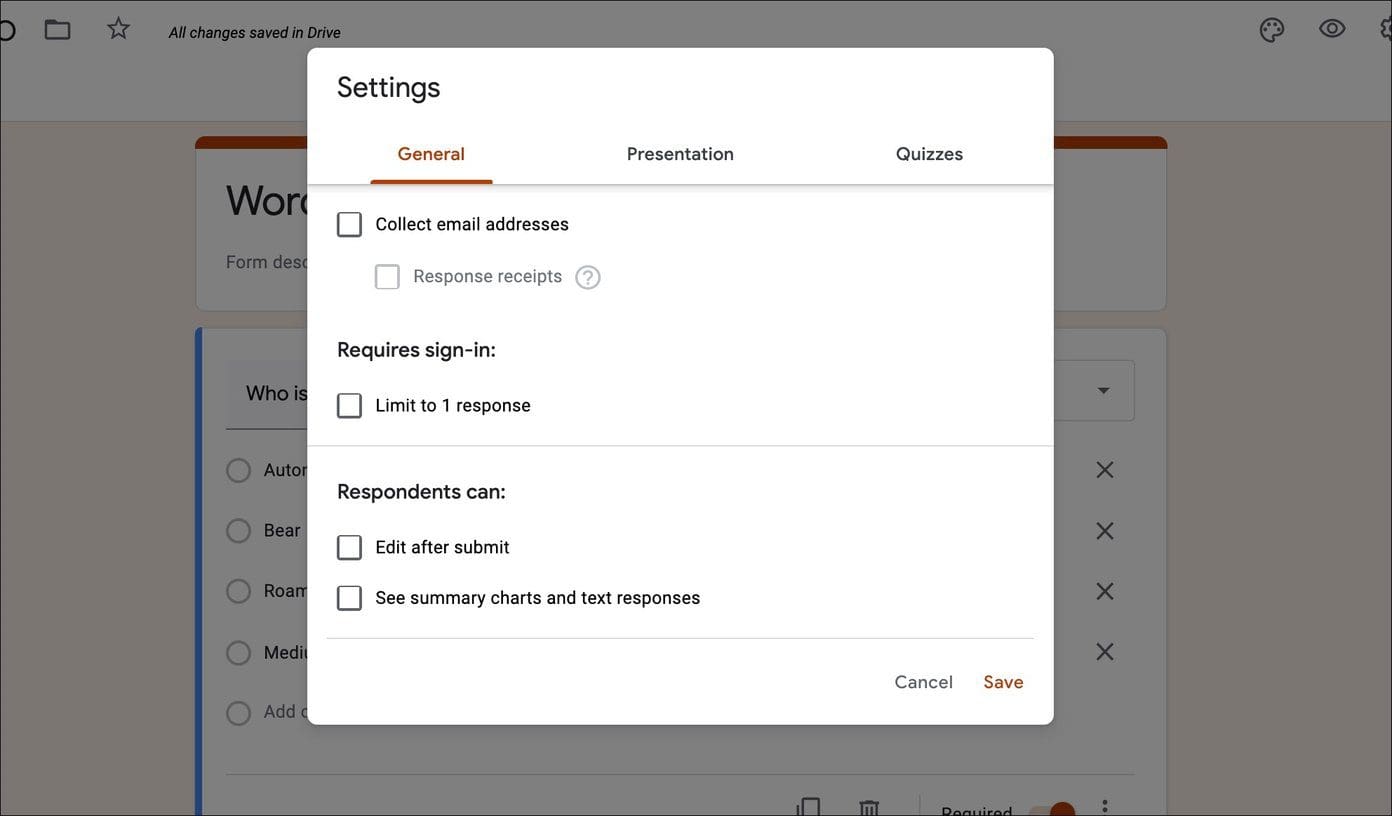Image resolution: width=1392 pixels, height=816 pixels.
Task: Open the theme color palette
Action: click(1271, 30)
